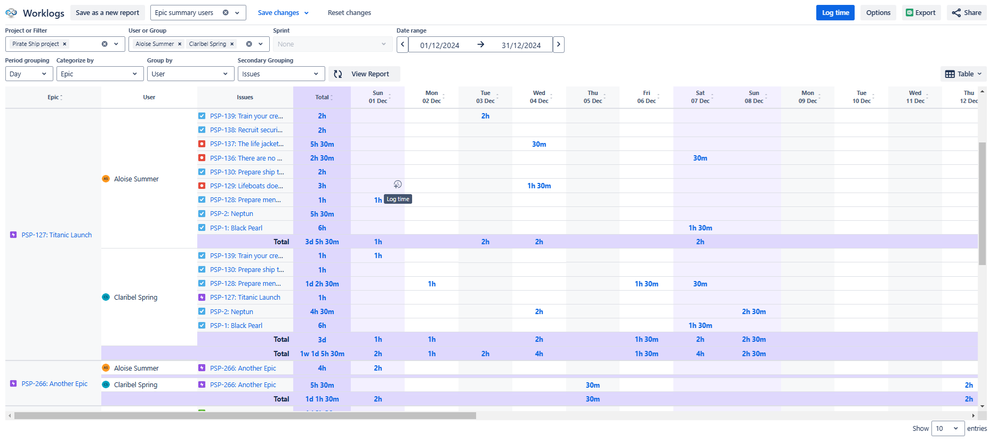This screenshot has width=998, height=440.
Task: Click the 1d 1h 30m total for Another Epic
Action: tap(322, 399)
